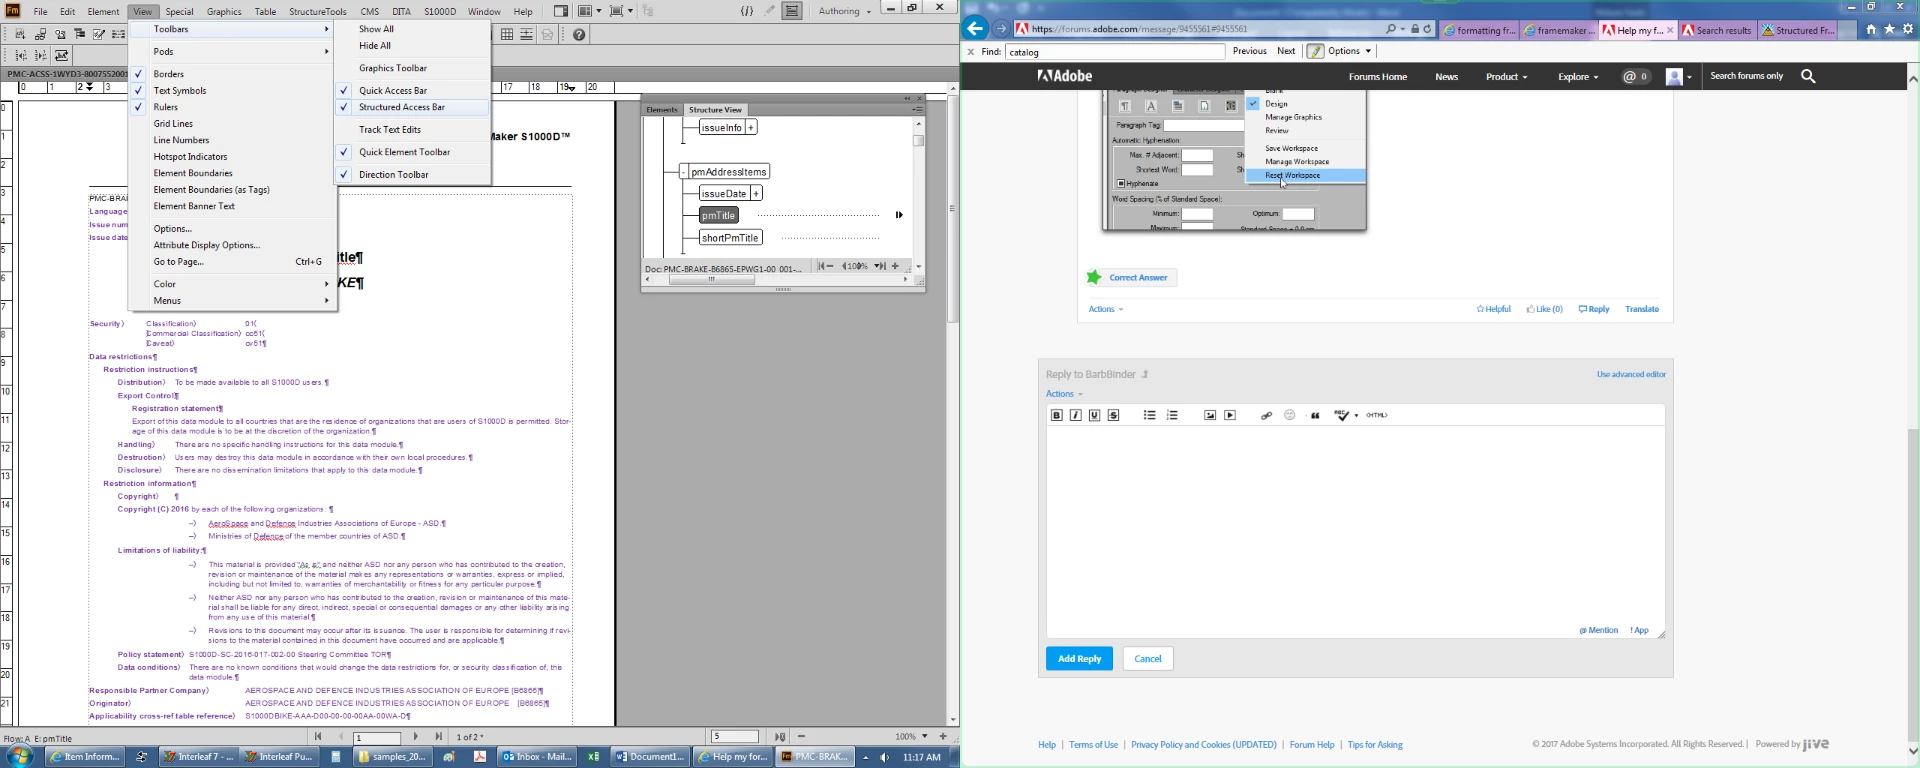The image size is (1920, 768).
Task: Click the browser Favorites star icon
Action: (1889, 29)
